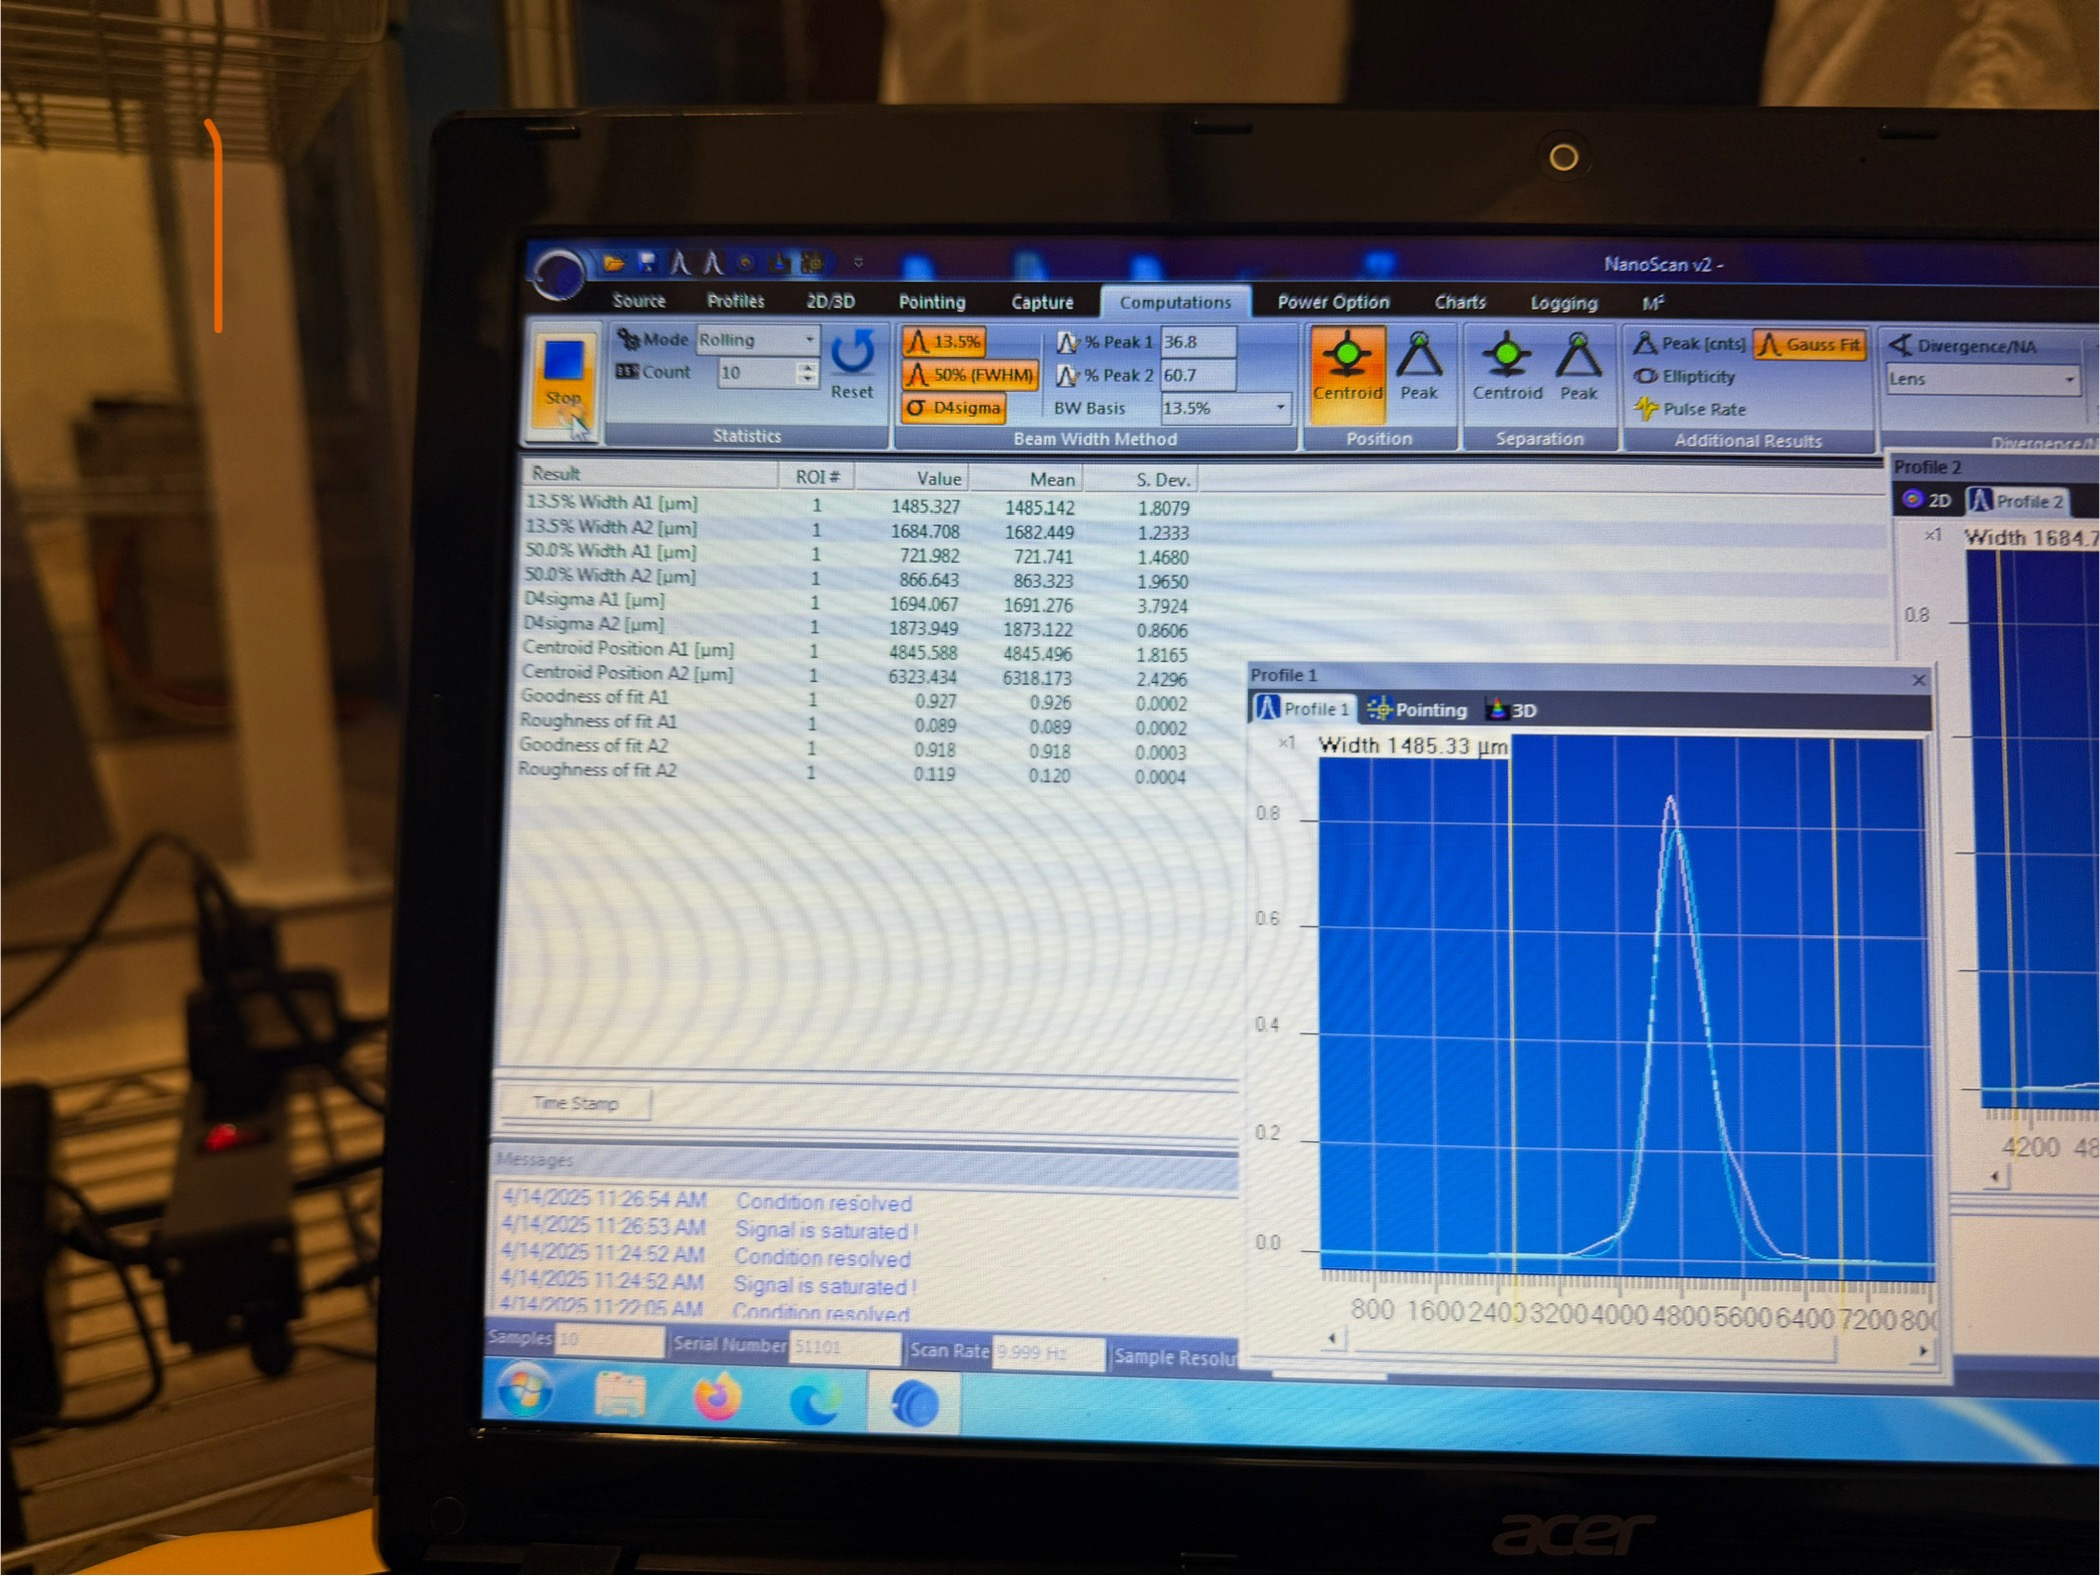Increment the Count stepper up arrow

pos(807,367)
